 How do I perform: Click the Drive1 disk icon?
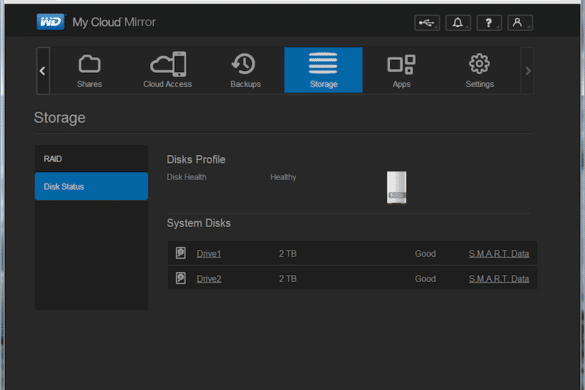coord(181,253)
